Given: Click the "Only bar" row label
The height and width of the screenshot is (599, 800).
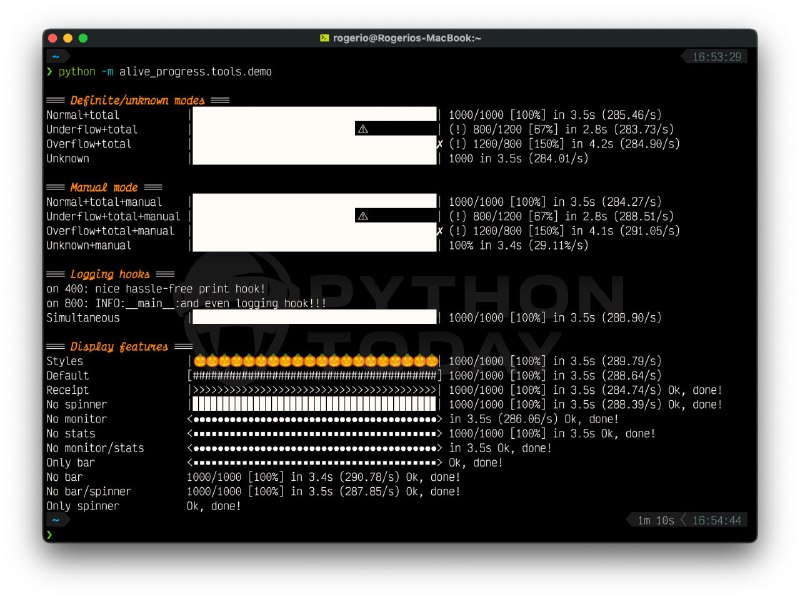Looking at the screenshot, I should coord(70,463).
